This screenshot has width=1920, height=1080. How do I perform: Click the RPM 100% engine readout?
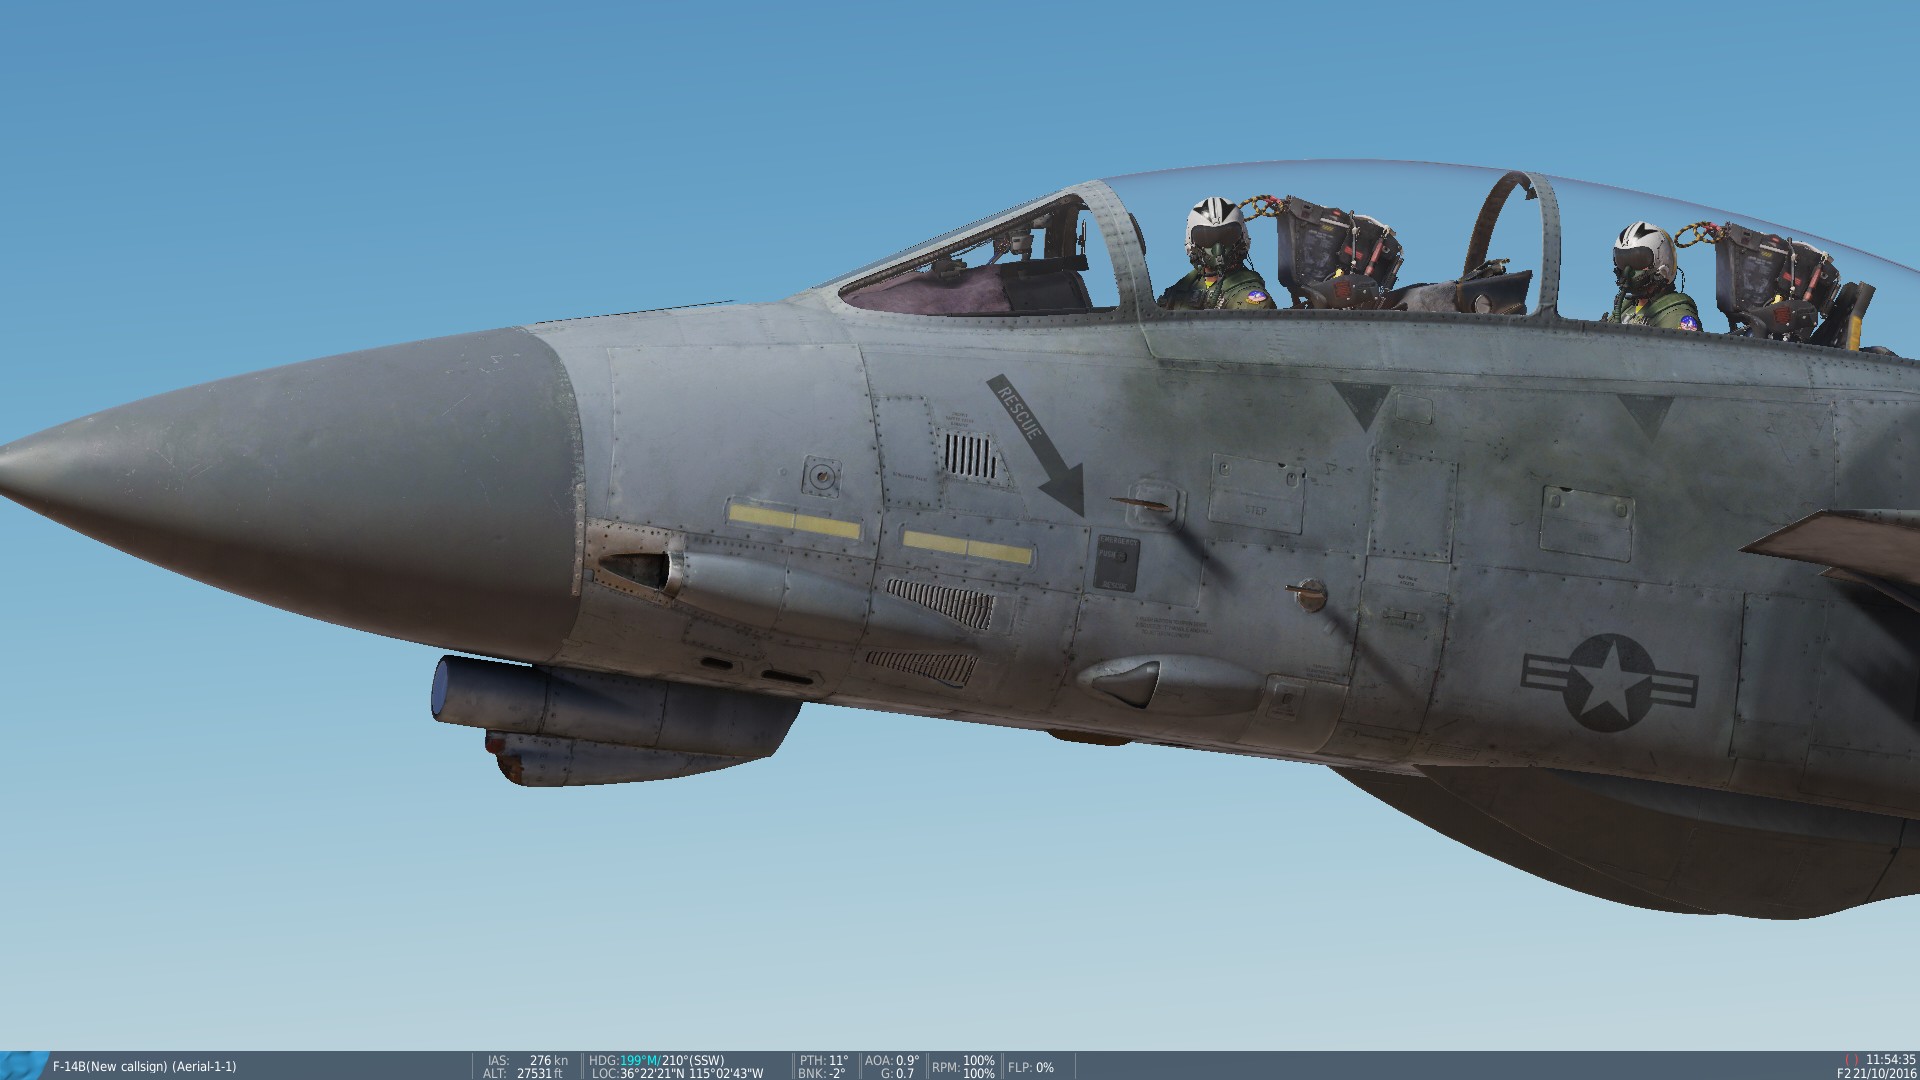click(x=963, y=1066)
